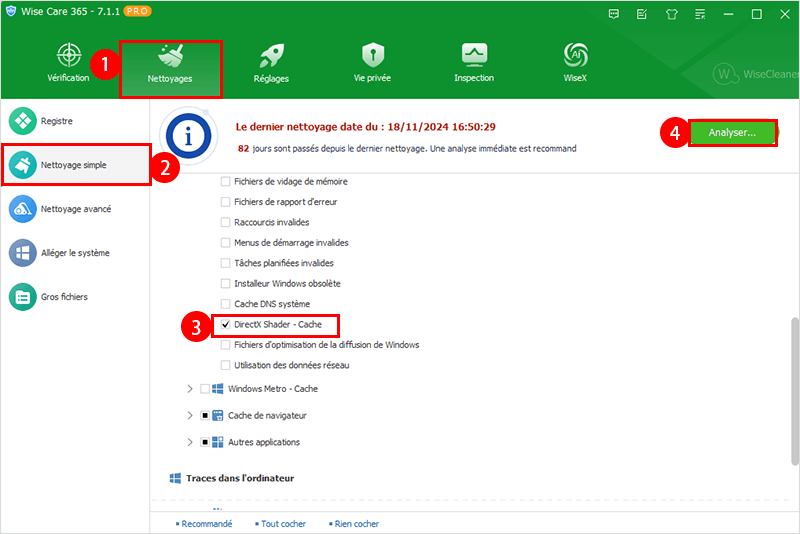Open the notes edit icon in title bar
Image resolution: width=800 pixels, height=534 pixels.
pos(642,14)
